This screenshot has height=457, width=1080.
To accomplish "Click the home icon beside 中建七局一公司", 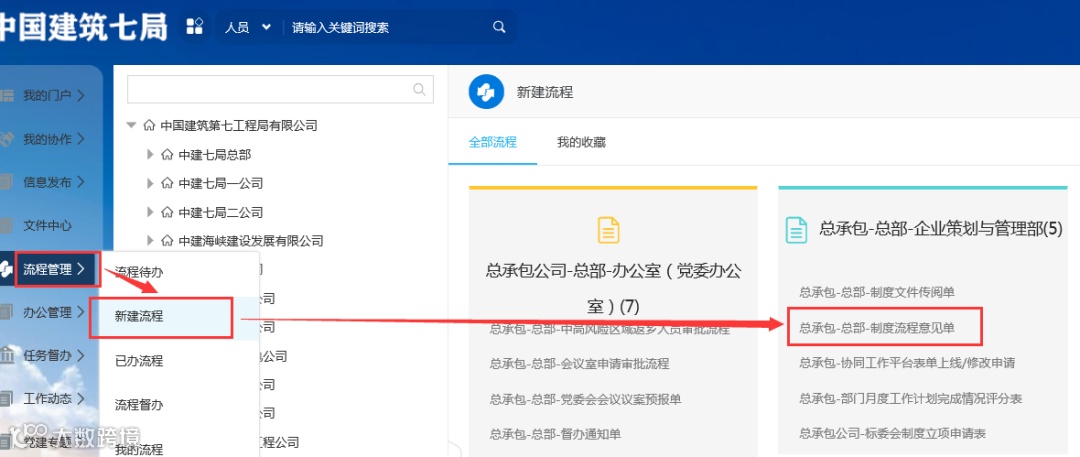I will pyautogui.click(x=167, y=183).
